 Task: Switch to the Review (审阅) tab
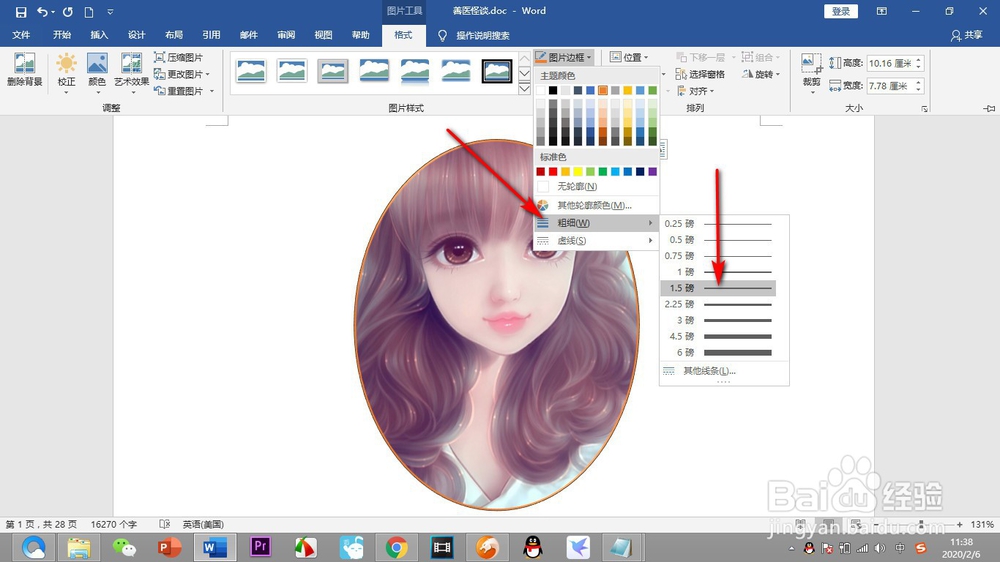(286, 35)
